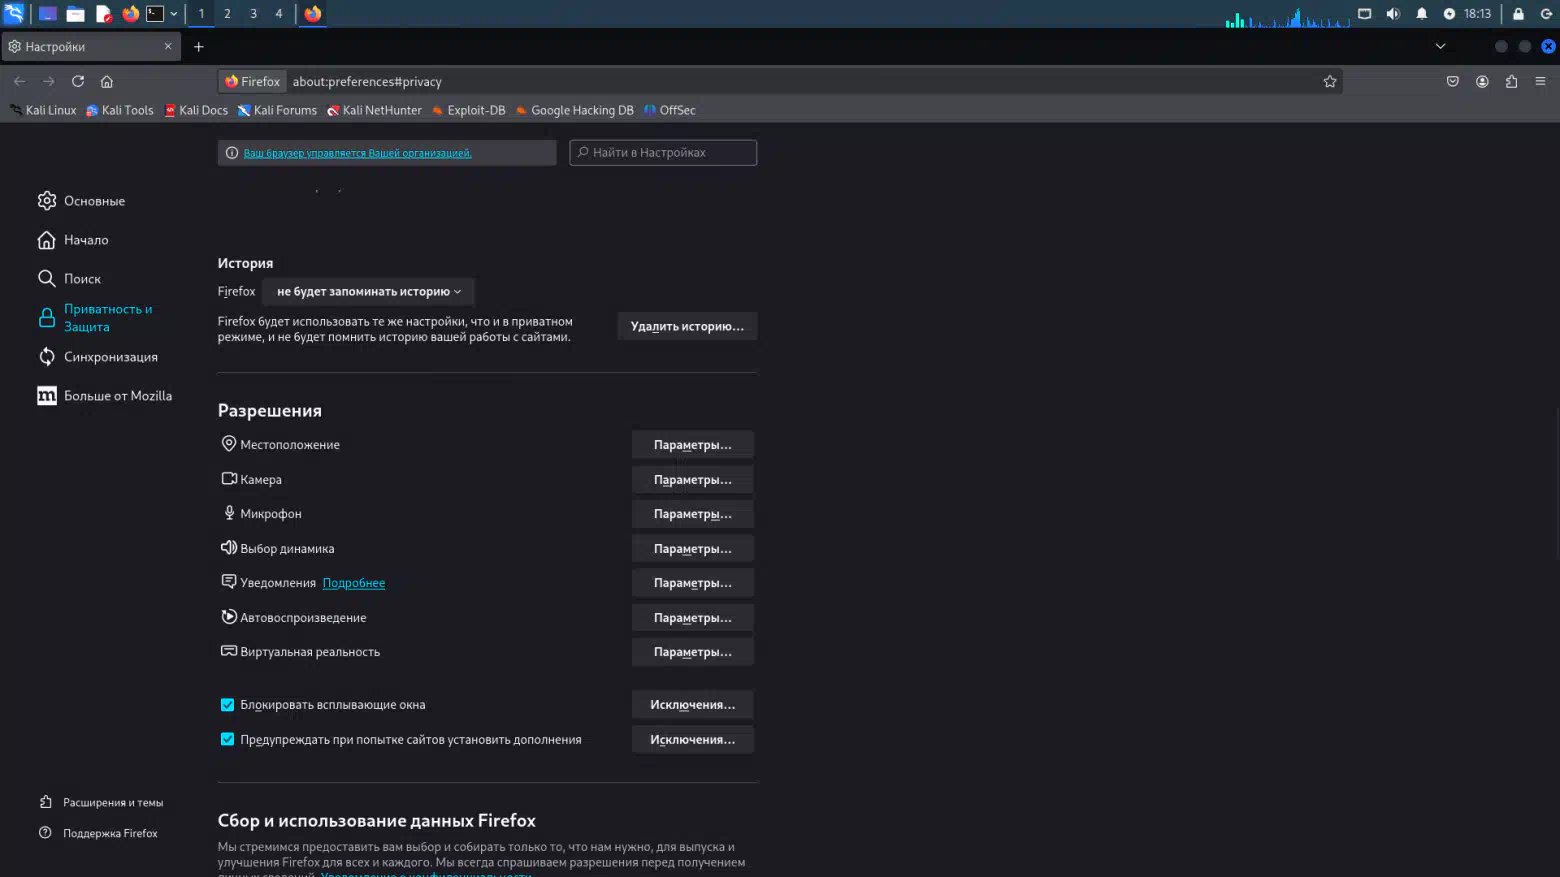Click the volume speaker tray icon
Screen dimensions: 1560x877
click(1393, 14)
